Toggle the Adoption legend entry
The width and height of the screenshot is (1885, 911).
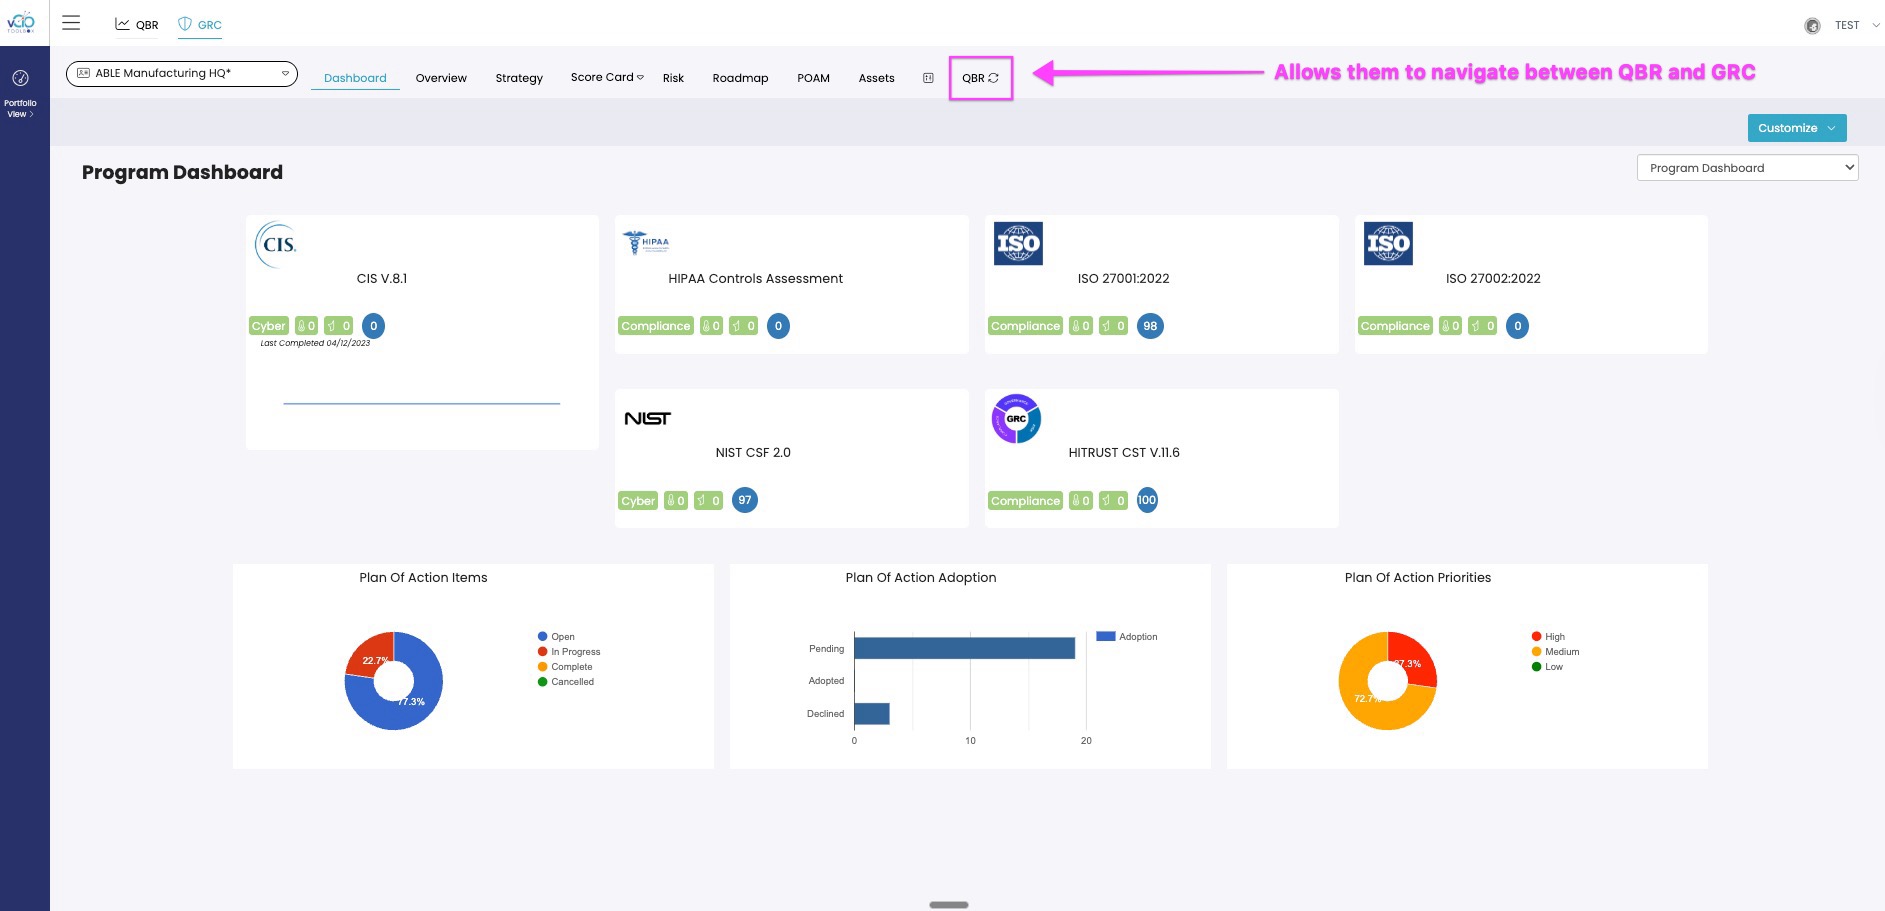pos(1127,636)
